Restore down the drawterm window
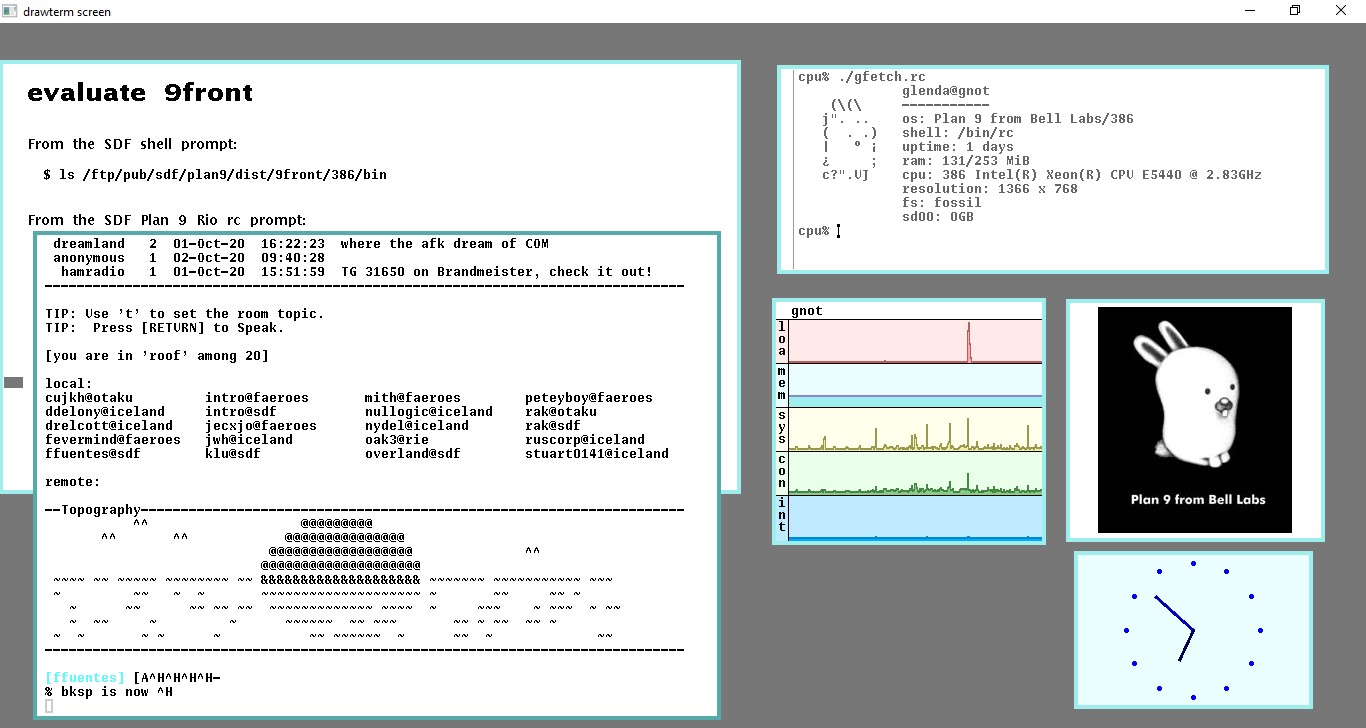 click(x=1295, y=11)
